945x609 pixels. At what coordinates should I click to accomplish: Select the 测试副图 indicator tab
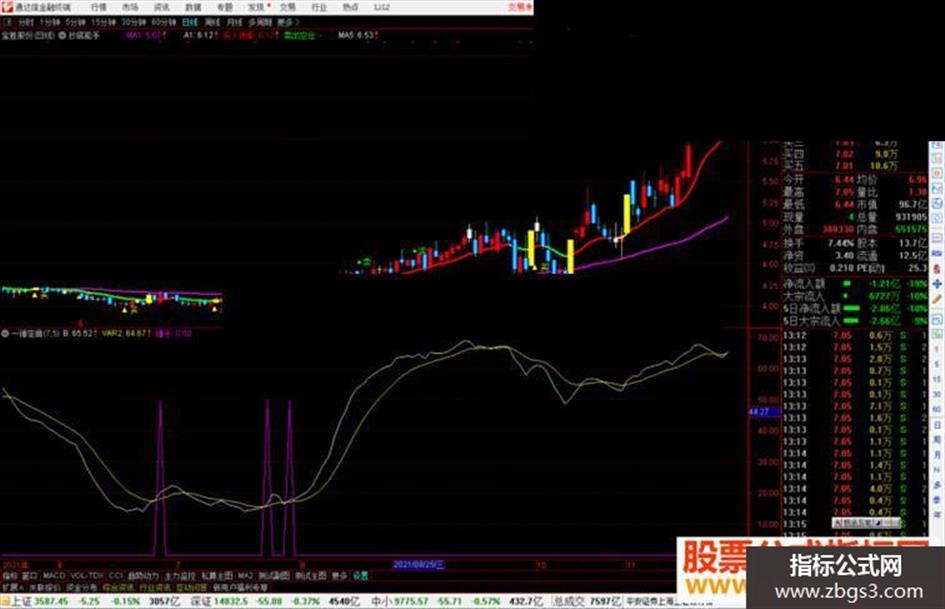coord(274,576)
